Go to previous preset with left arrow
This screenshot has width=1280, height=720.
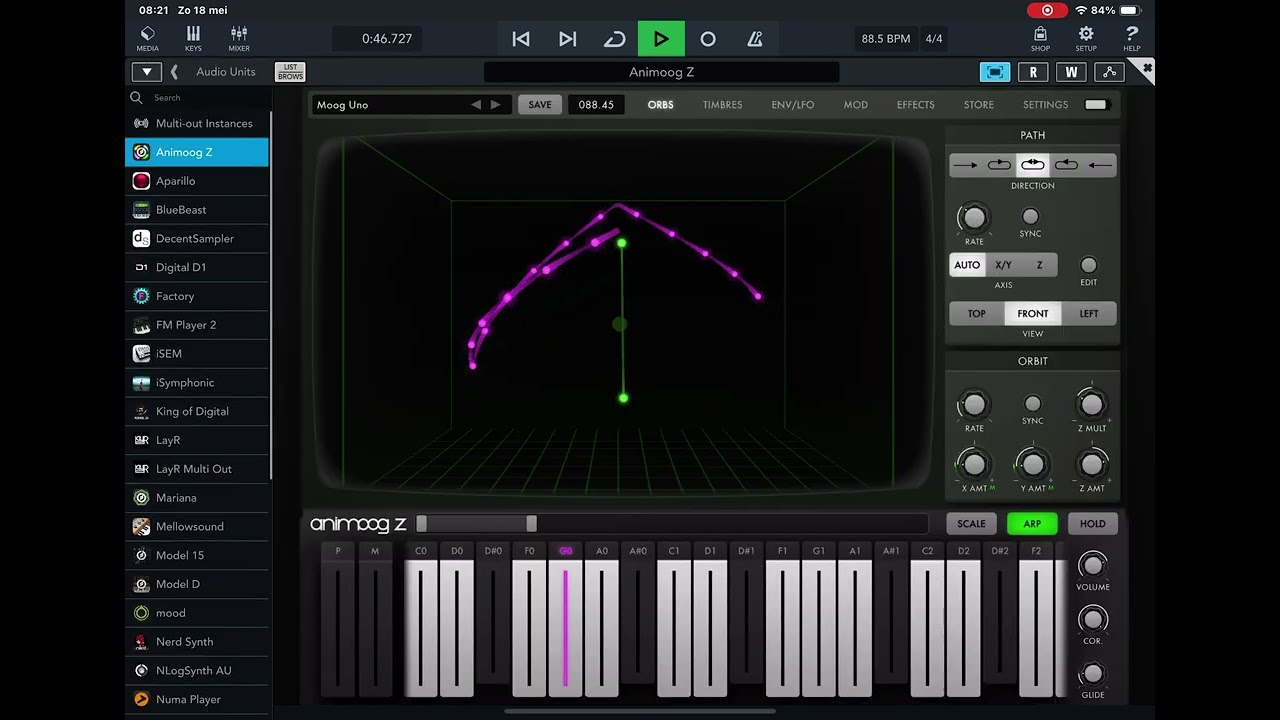pos(476,105)
